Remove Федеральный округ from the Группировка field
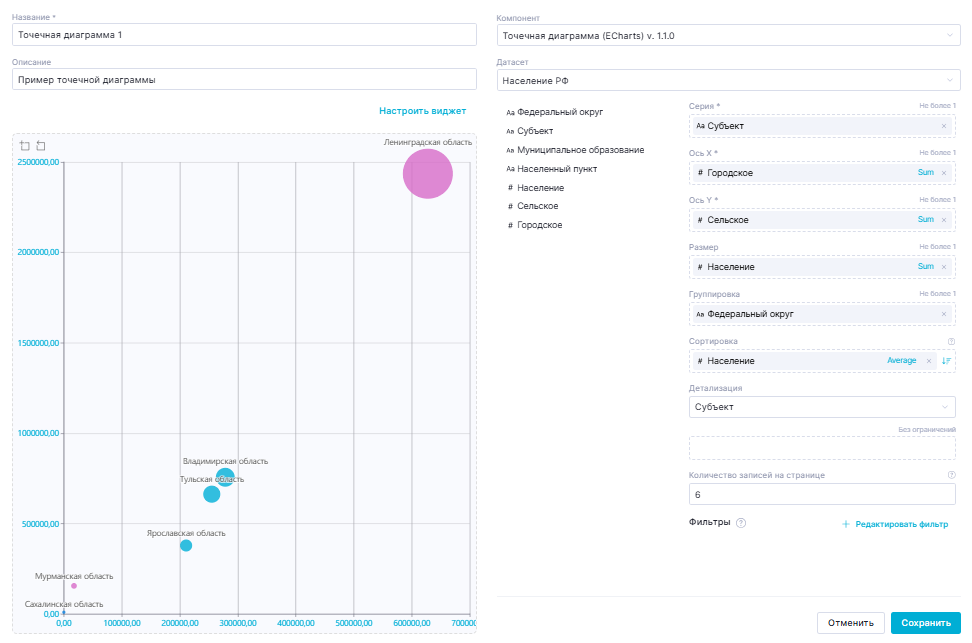 944,314
